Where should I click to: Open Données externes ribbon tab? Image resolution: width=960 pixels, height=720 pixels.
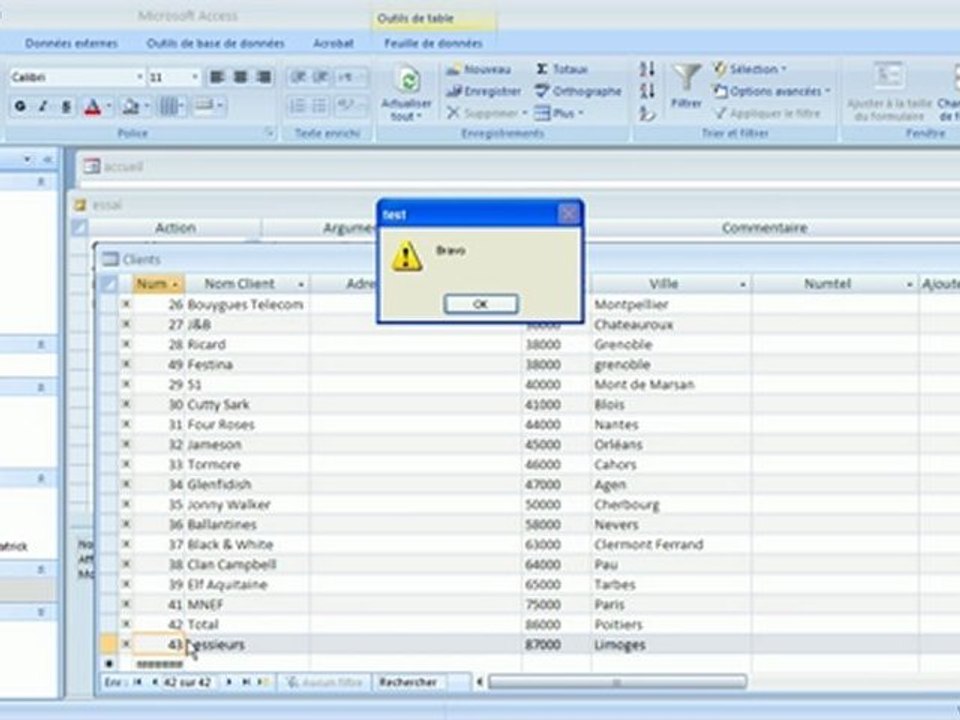pos(71,43)
